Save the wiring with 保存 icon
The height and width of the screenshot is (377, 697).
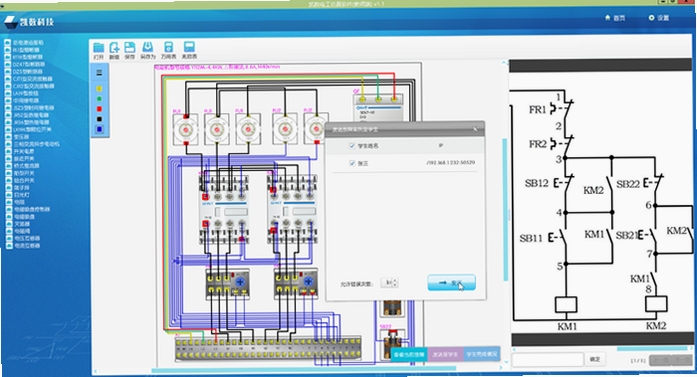point(130,50)
